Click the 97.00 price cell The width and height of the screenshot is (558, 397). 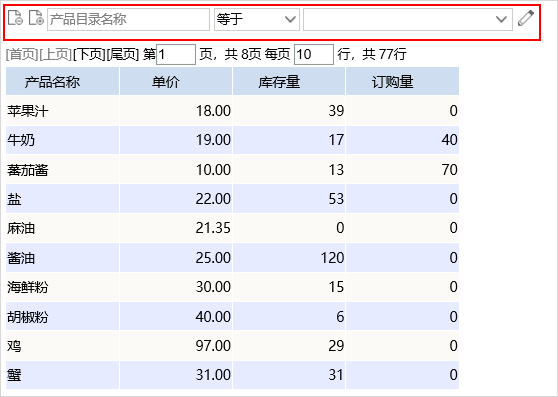[x=176, y=345]
